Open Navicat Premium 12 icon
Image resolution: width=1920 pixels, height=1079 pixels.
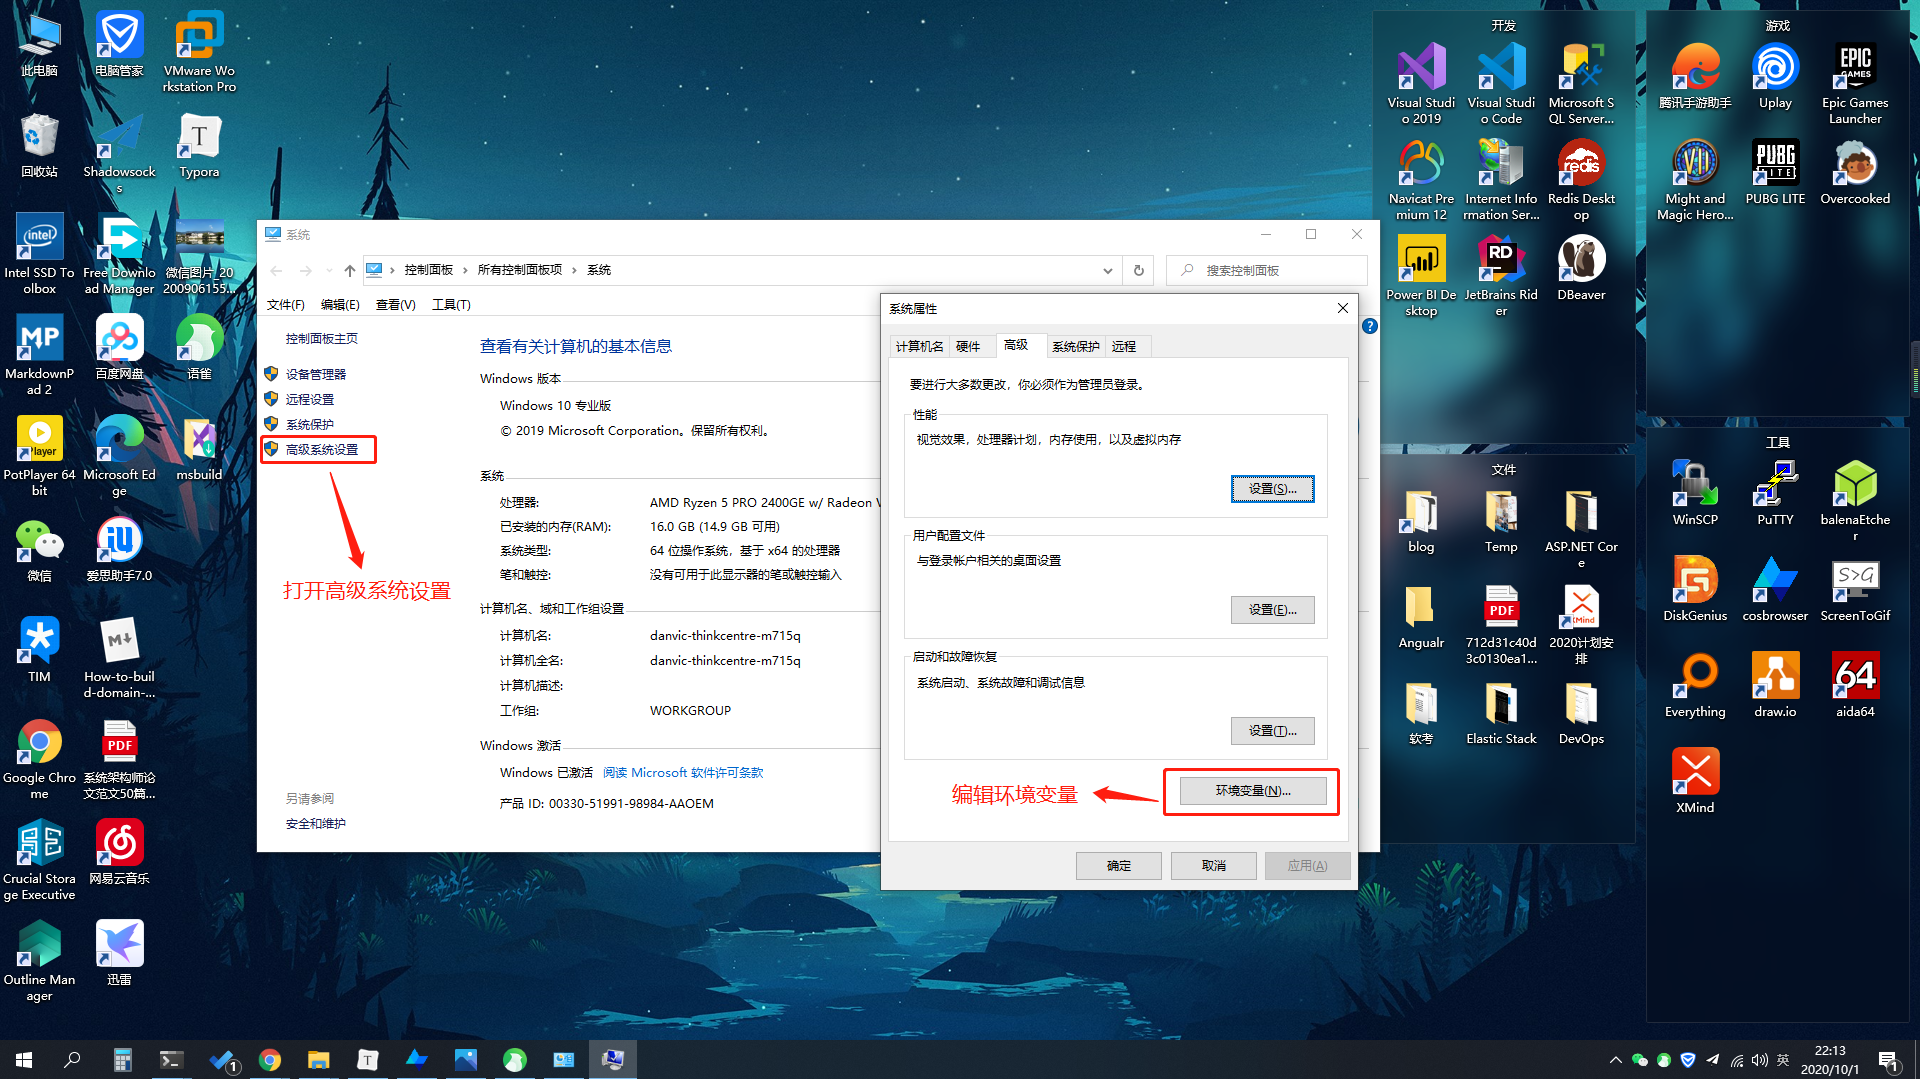1421,180
